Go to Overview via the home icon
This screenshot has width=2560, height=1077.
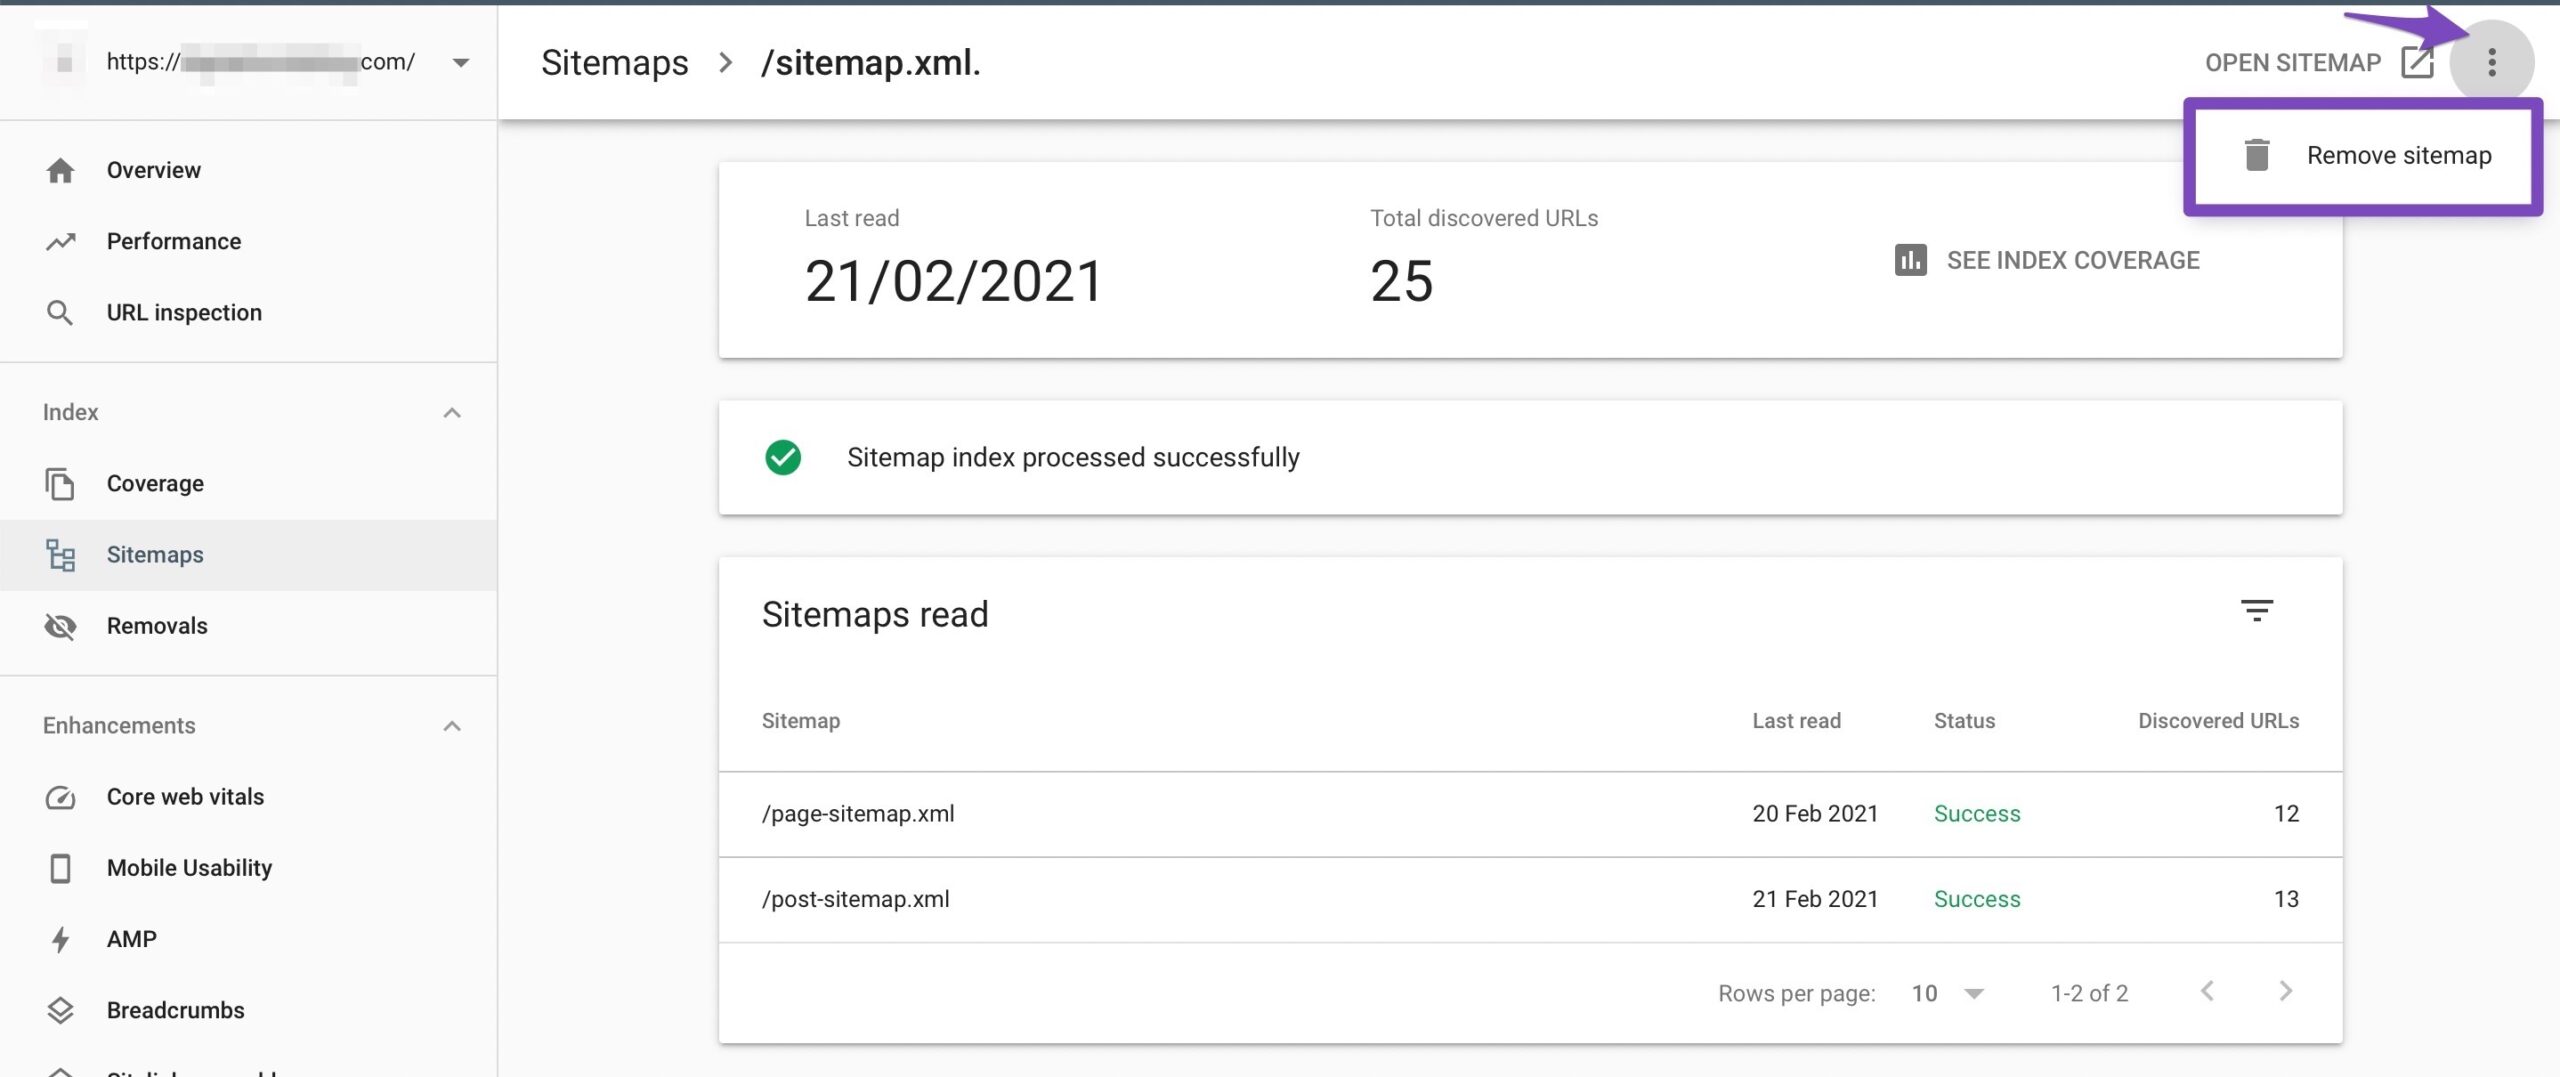(x=60, y=171)
